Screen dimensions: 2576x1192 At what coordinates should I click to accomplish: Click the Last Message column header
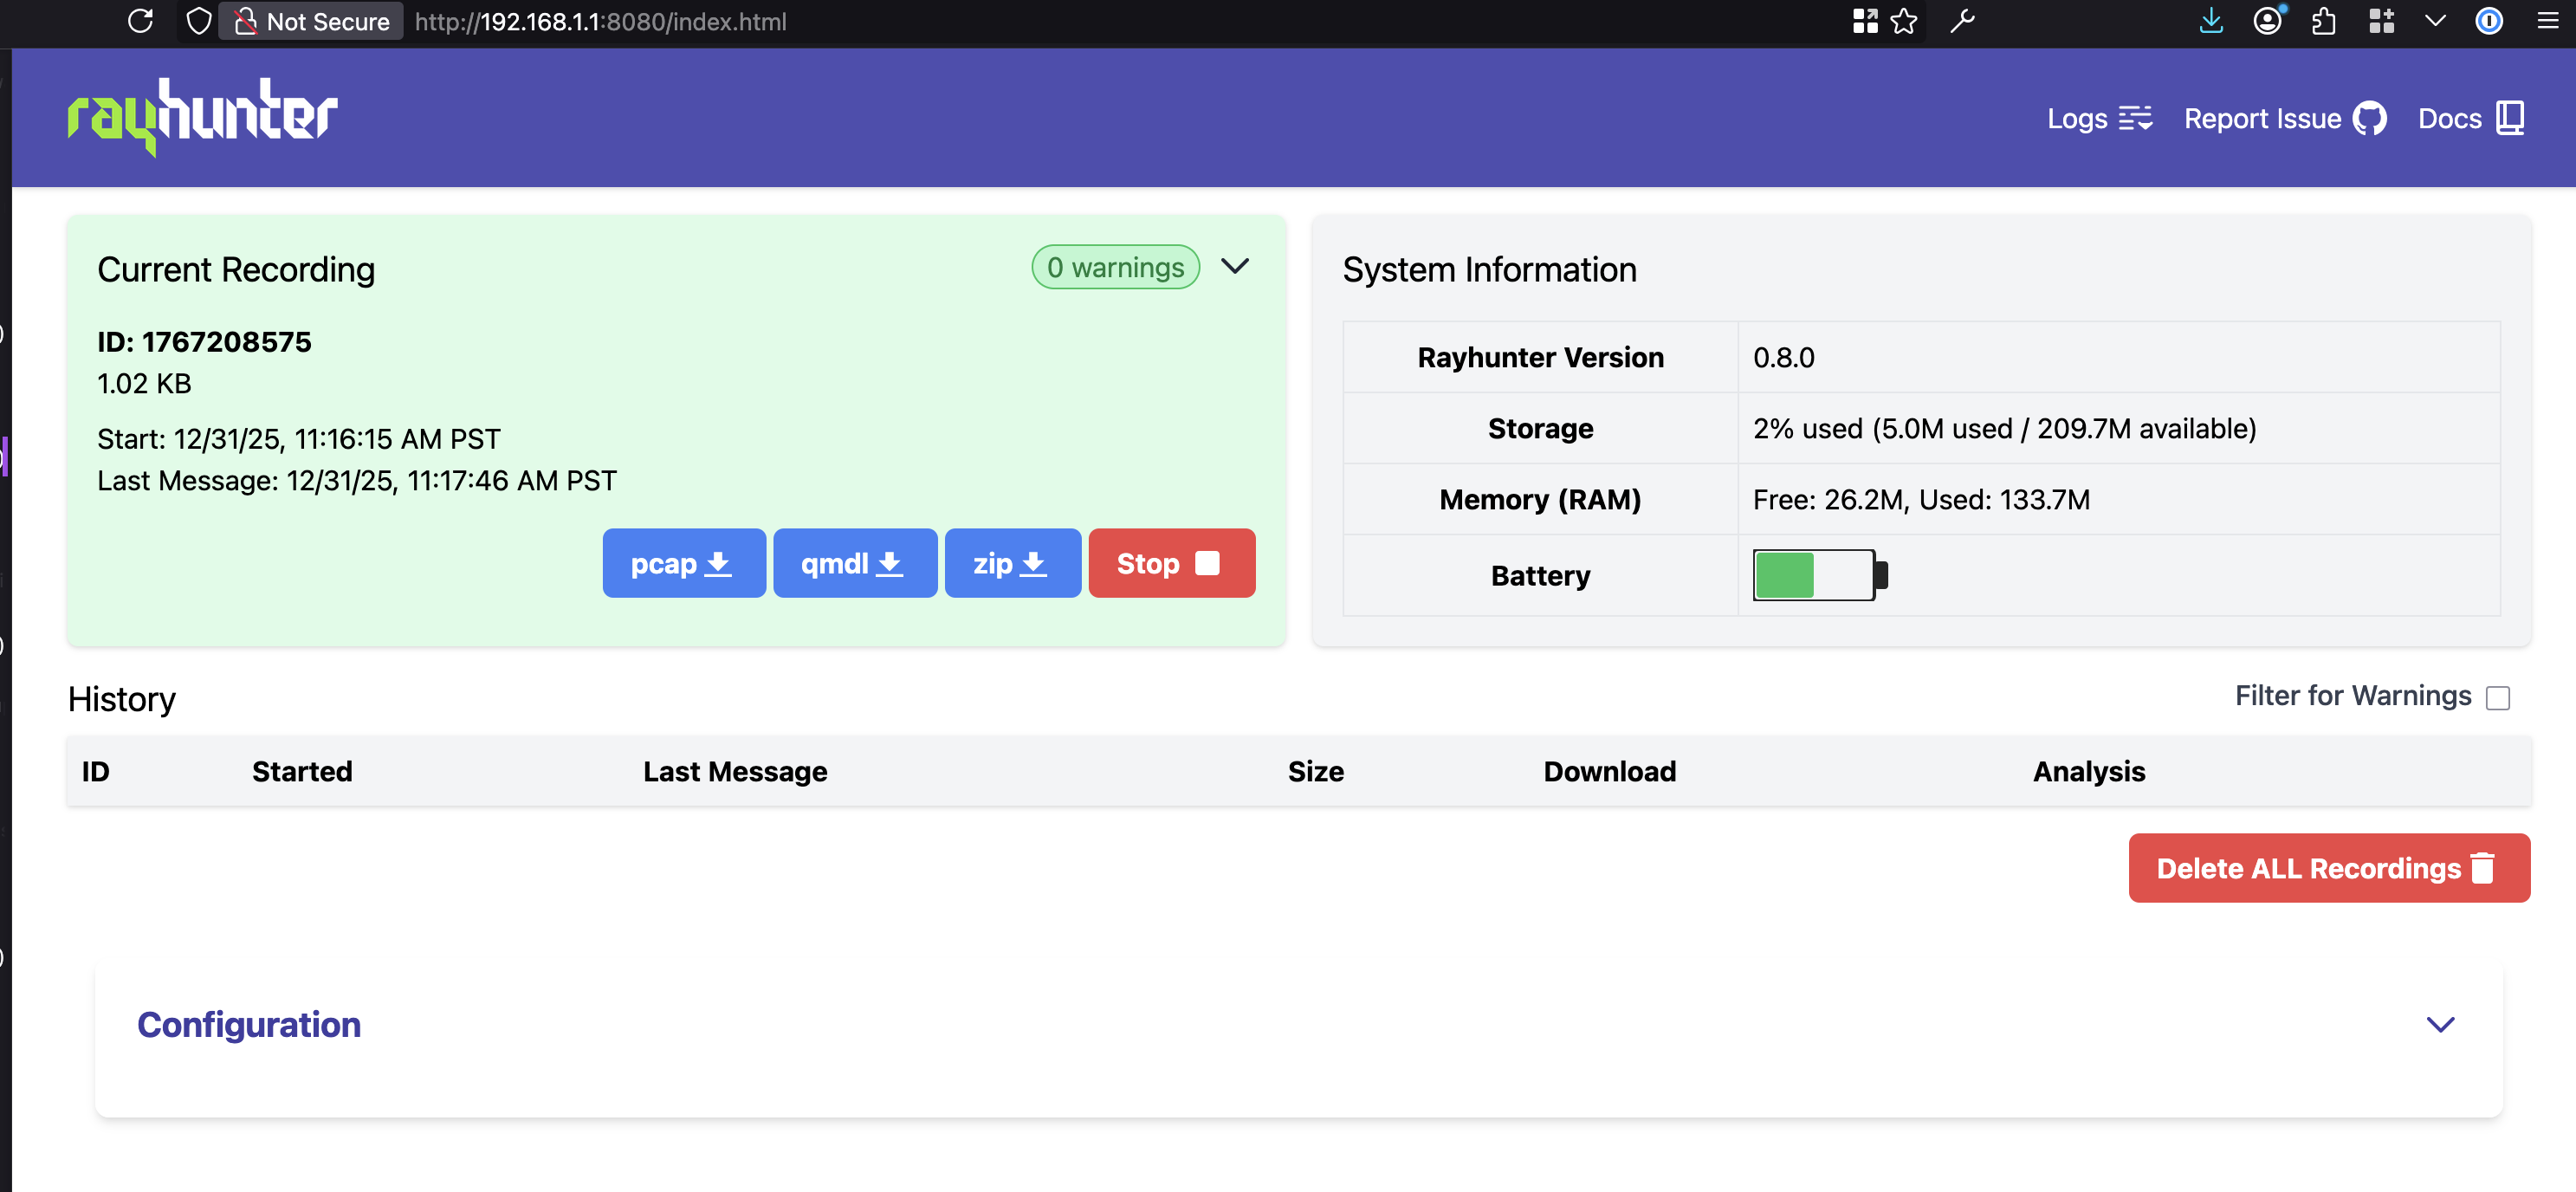point(735,771)
